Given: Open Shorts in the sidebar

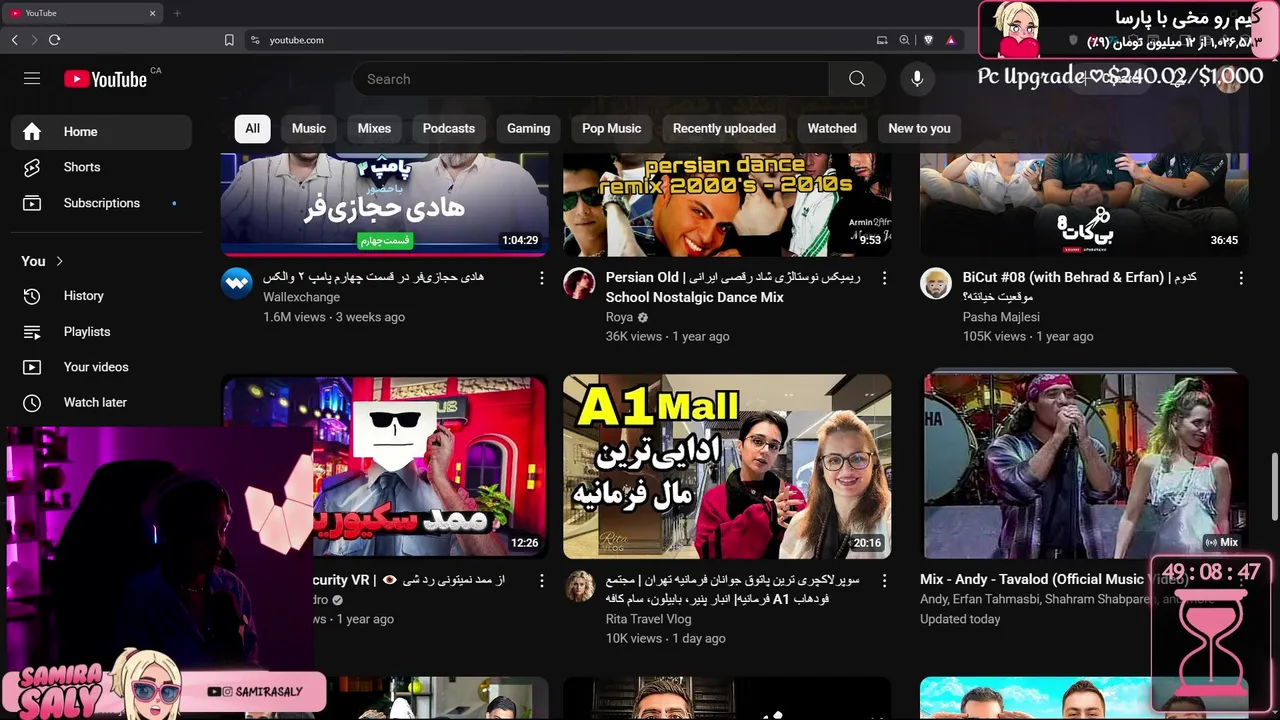Looking at the screenshot, I should point(101,167).
